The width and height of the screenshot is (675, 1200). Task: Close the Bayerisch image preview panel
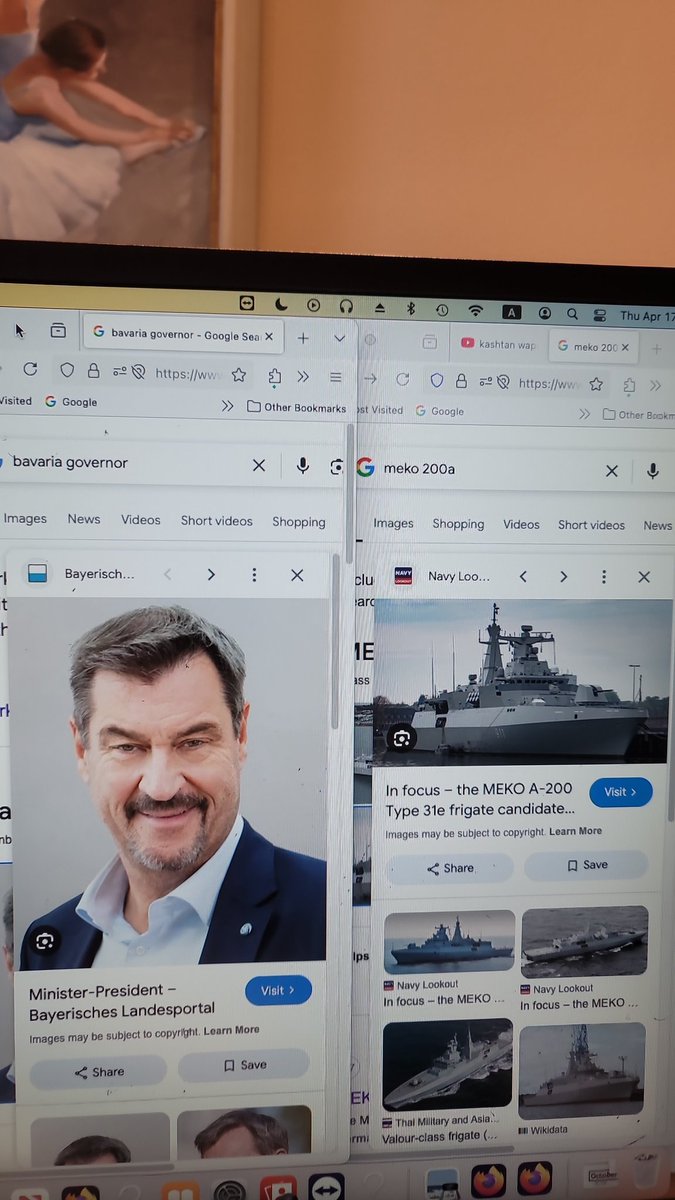tap(297, 575)
